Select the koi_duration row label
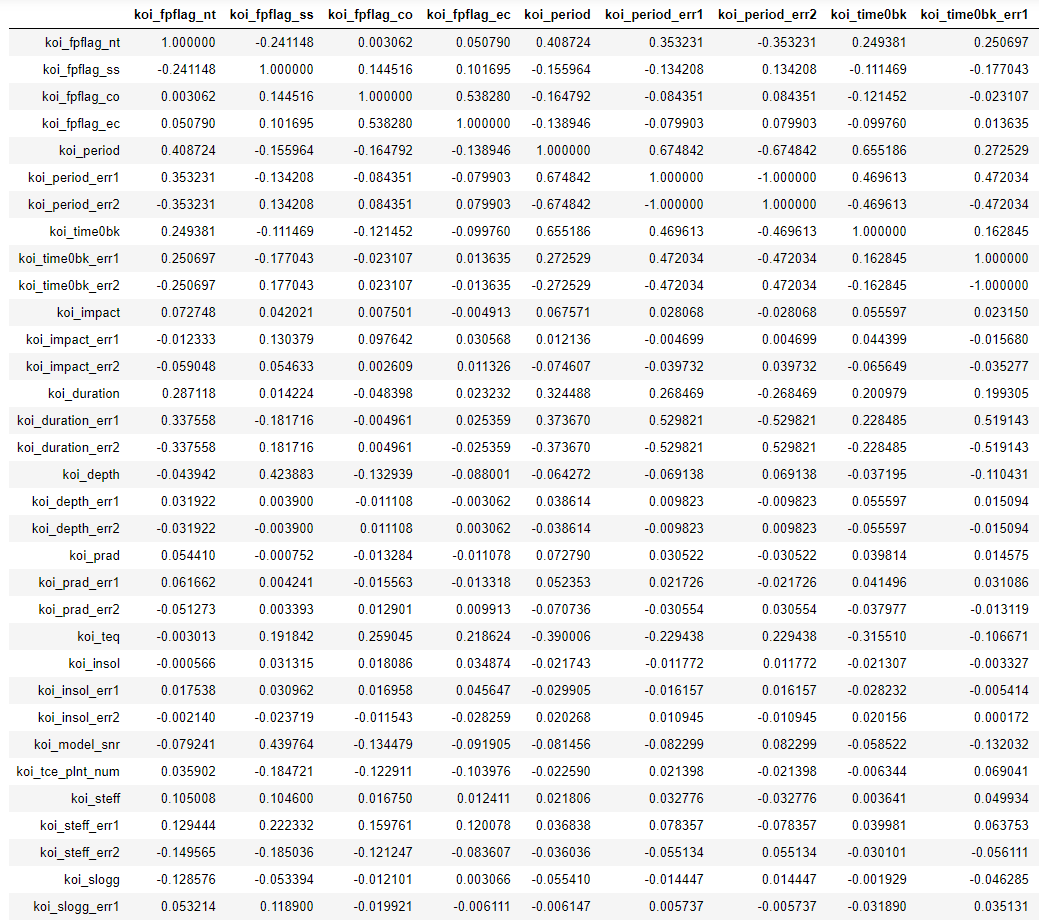Image resolution: width=1039 pixels, height=922 pixels. 84,394
